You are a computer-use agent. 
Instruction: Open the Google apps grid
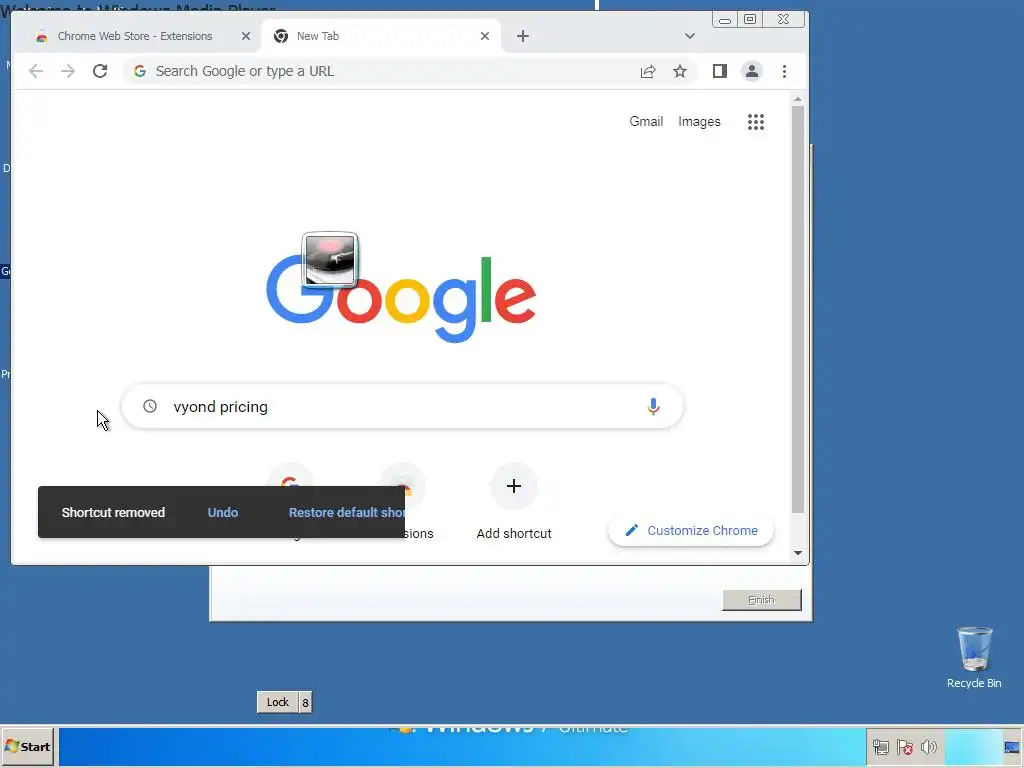click(756, 121)
